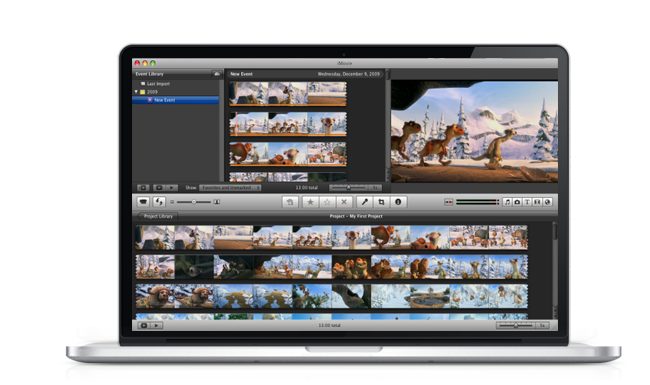Select third event clip filmstrip
This screenshot has width=650, height=385.
click(x=288, y=154)
